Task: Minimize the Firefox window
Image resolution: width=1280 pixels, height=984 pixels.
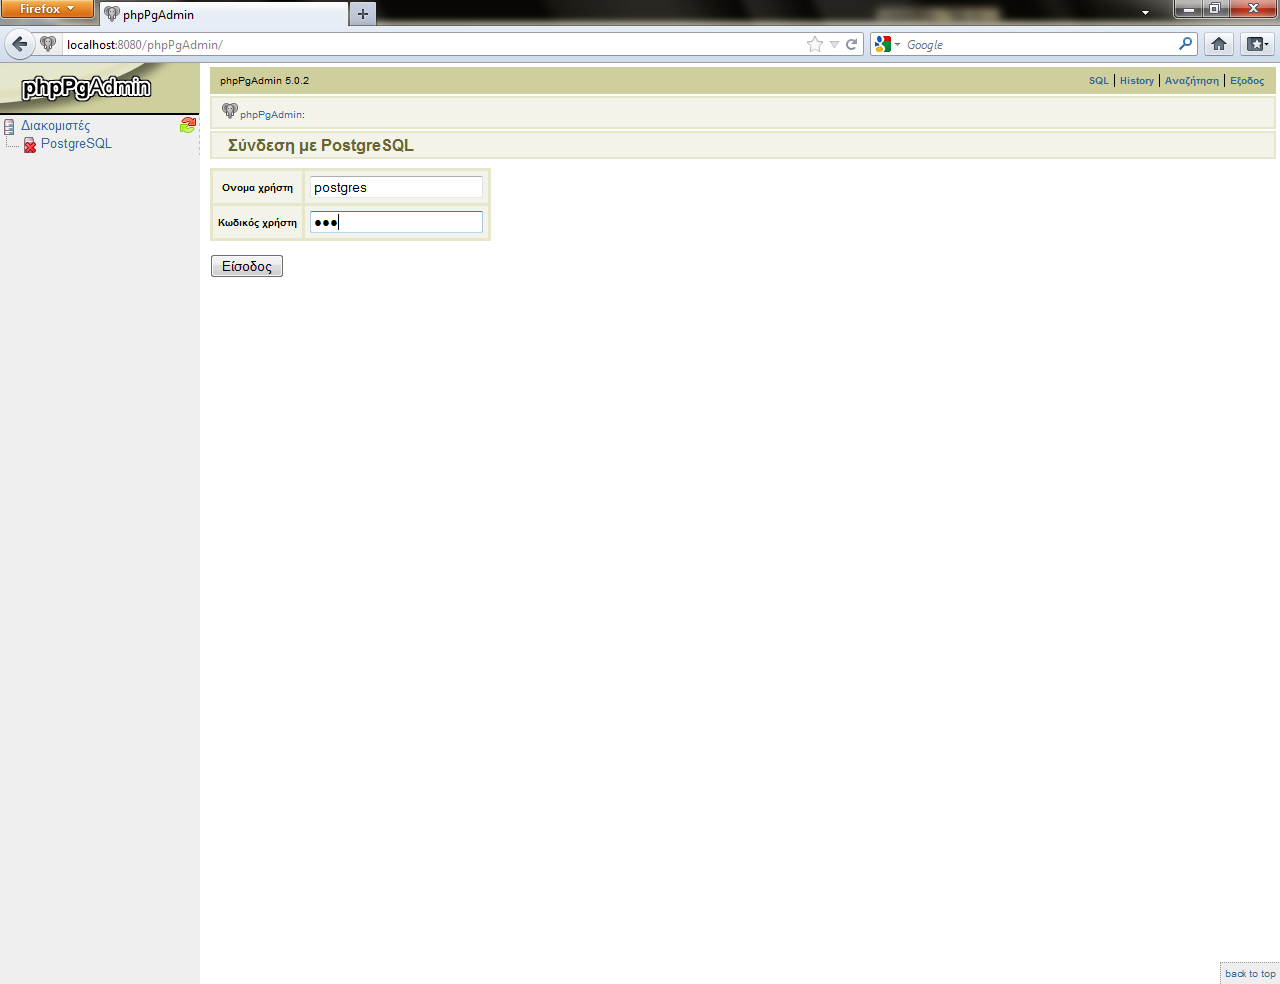Action: (x=1188, y=9)
